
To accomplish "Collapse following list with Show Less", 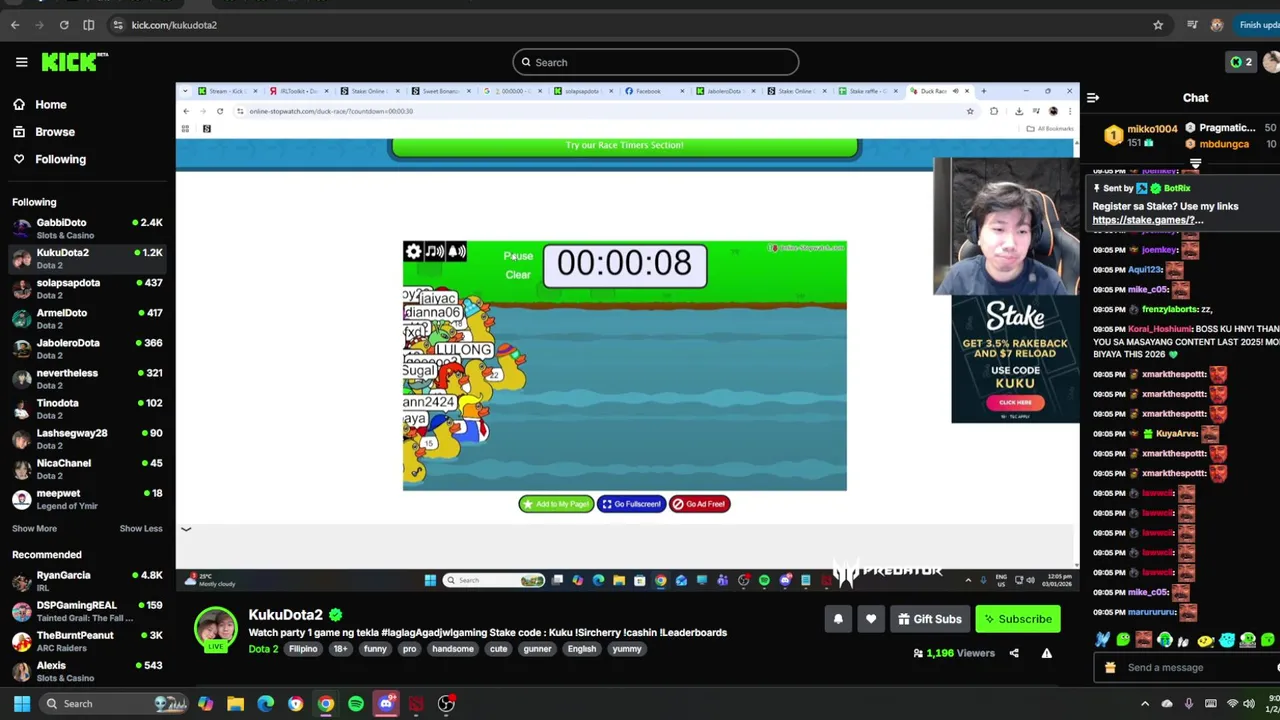I will click(141, 528).
